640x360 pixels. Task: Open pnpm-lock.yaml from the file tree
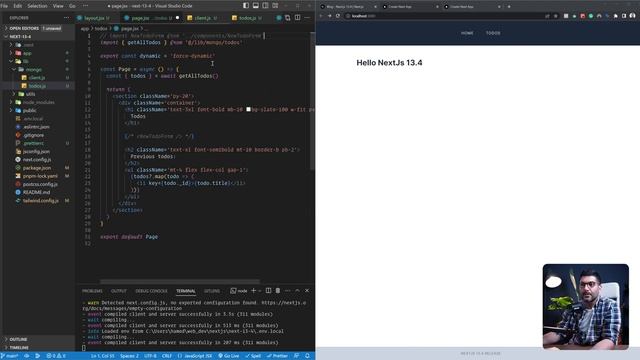coord(38,176)
